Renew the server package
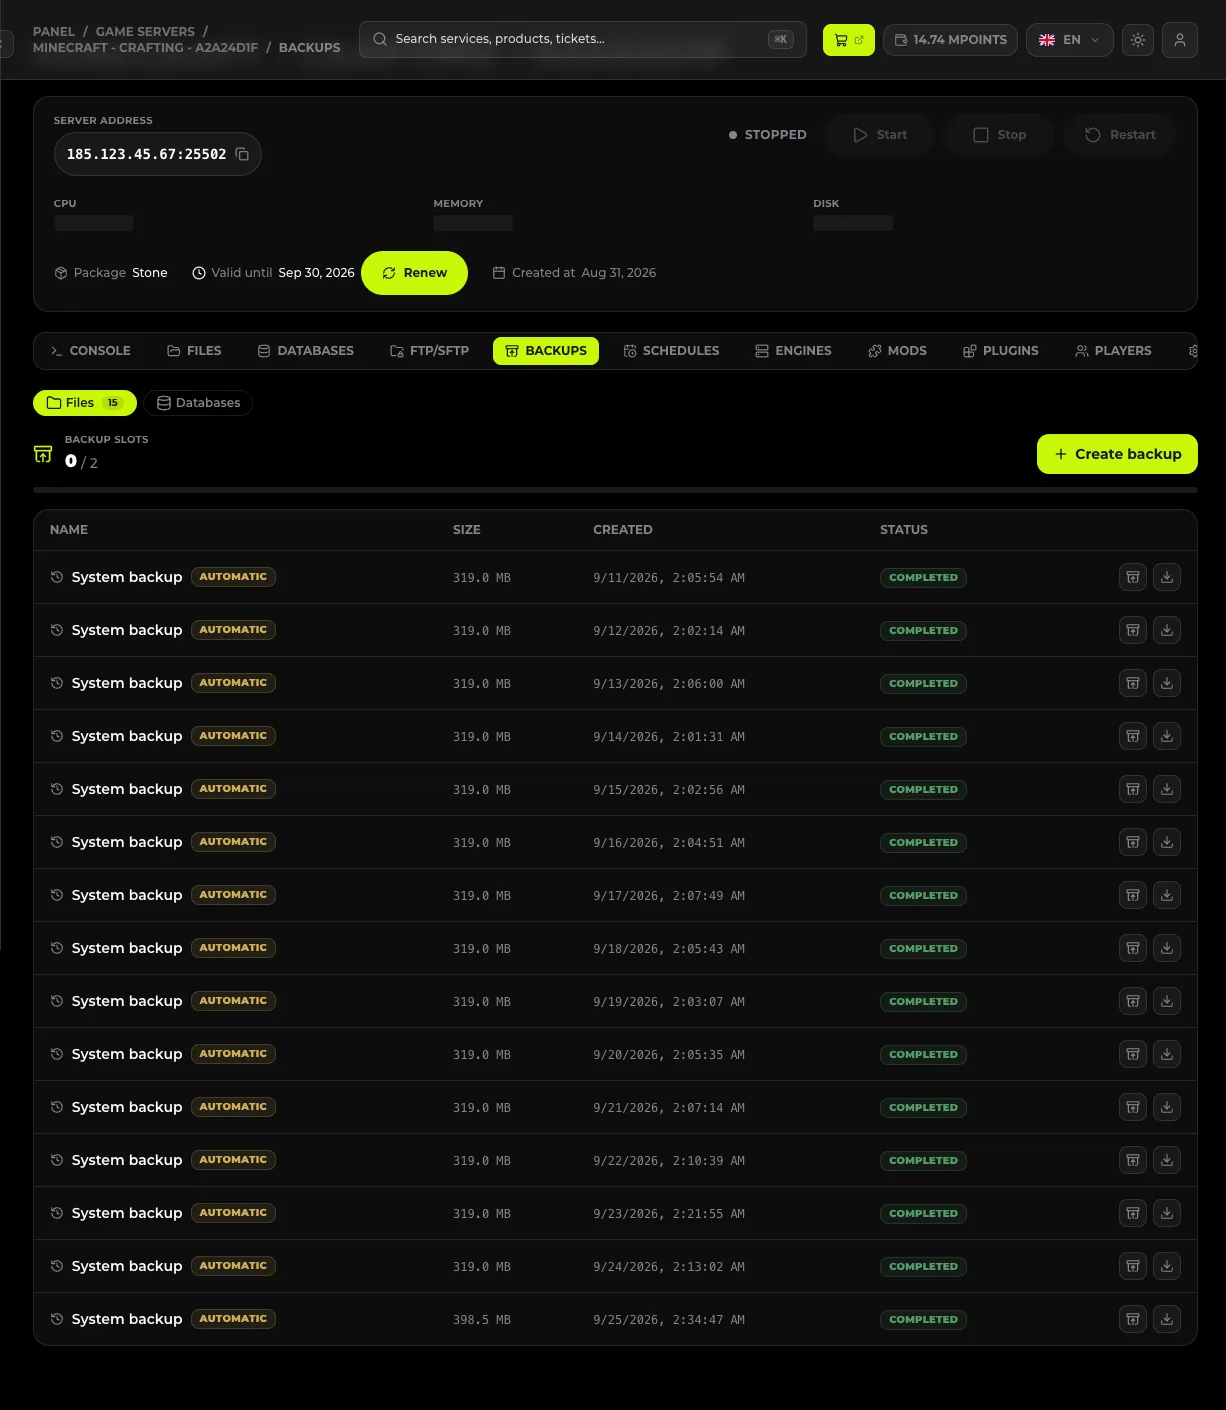 414,273
